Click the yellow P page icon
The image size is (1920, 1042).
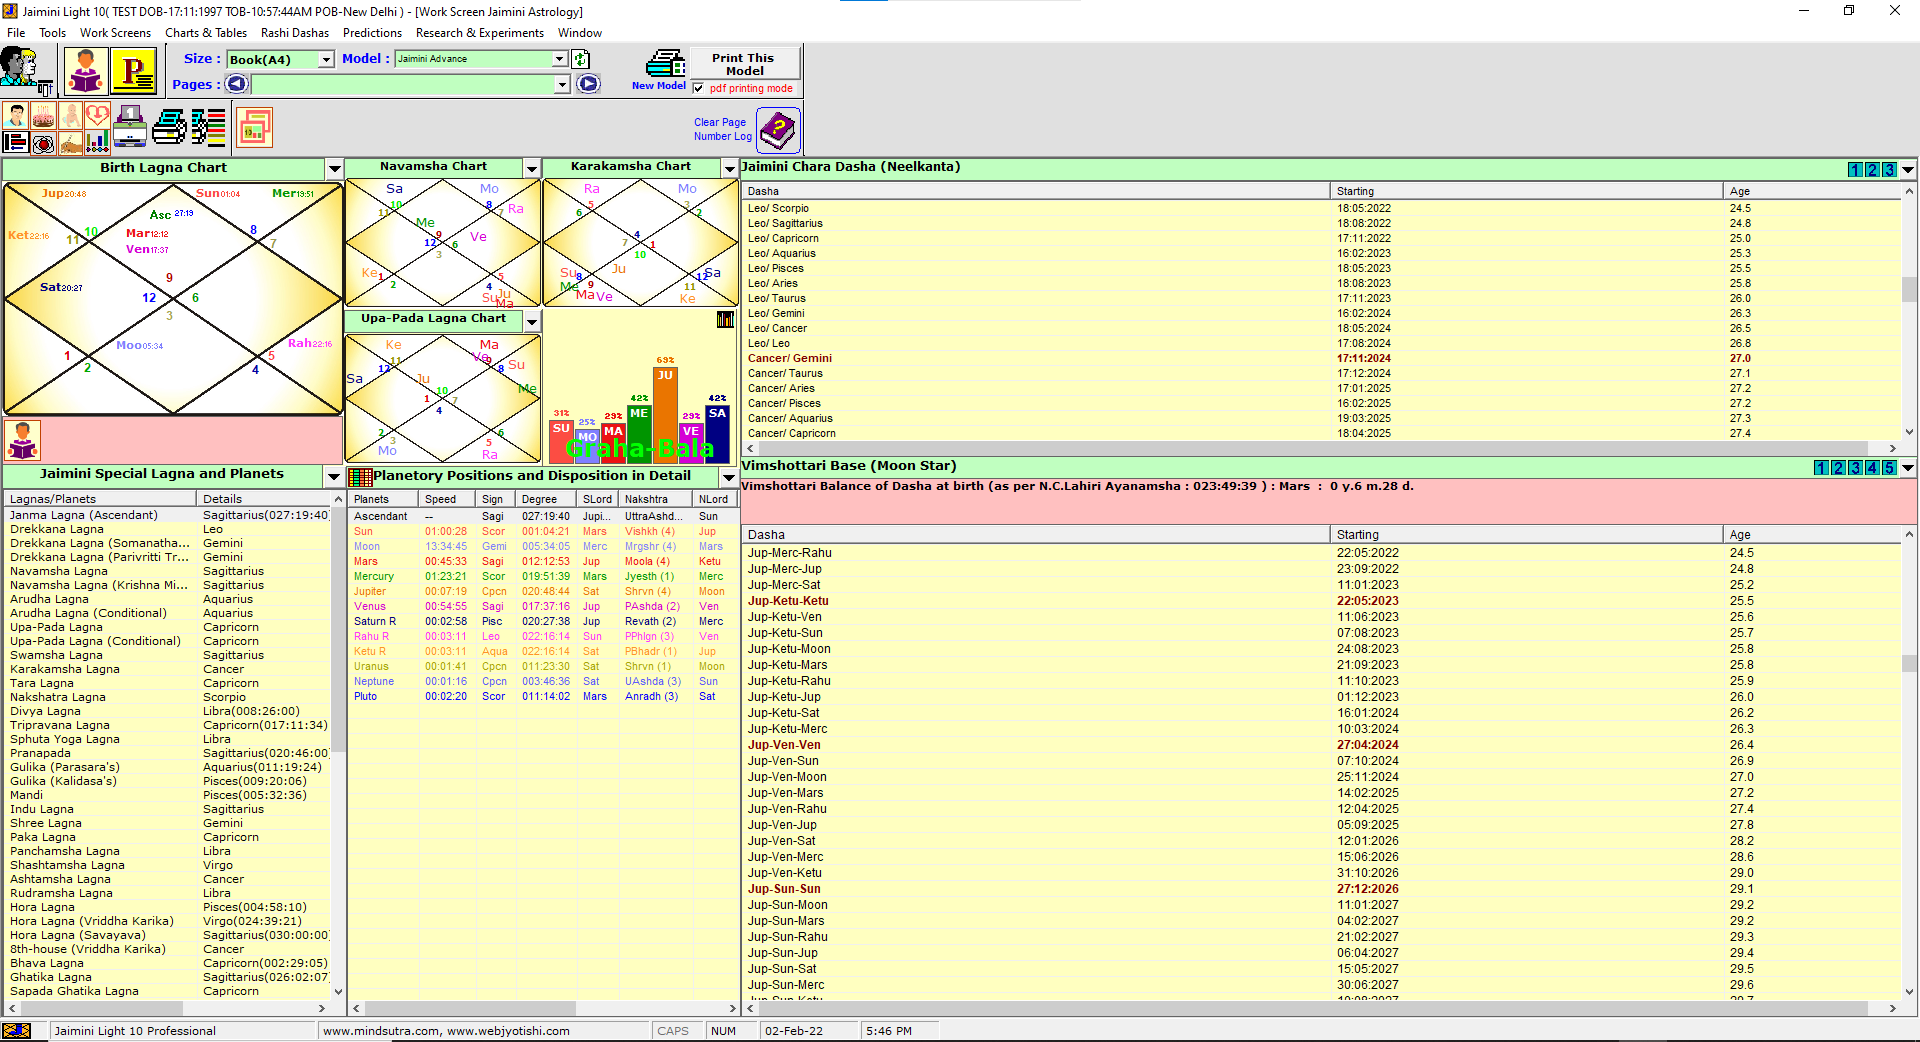133,70
